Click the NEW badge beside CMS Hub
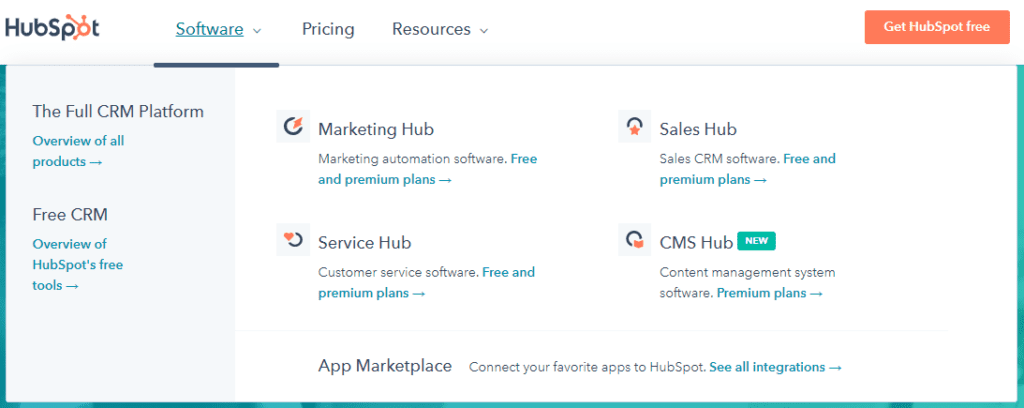This screenshot has height=408, width=1024. pos(756,241)
